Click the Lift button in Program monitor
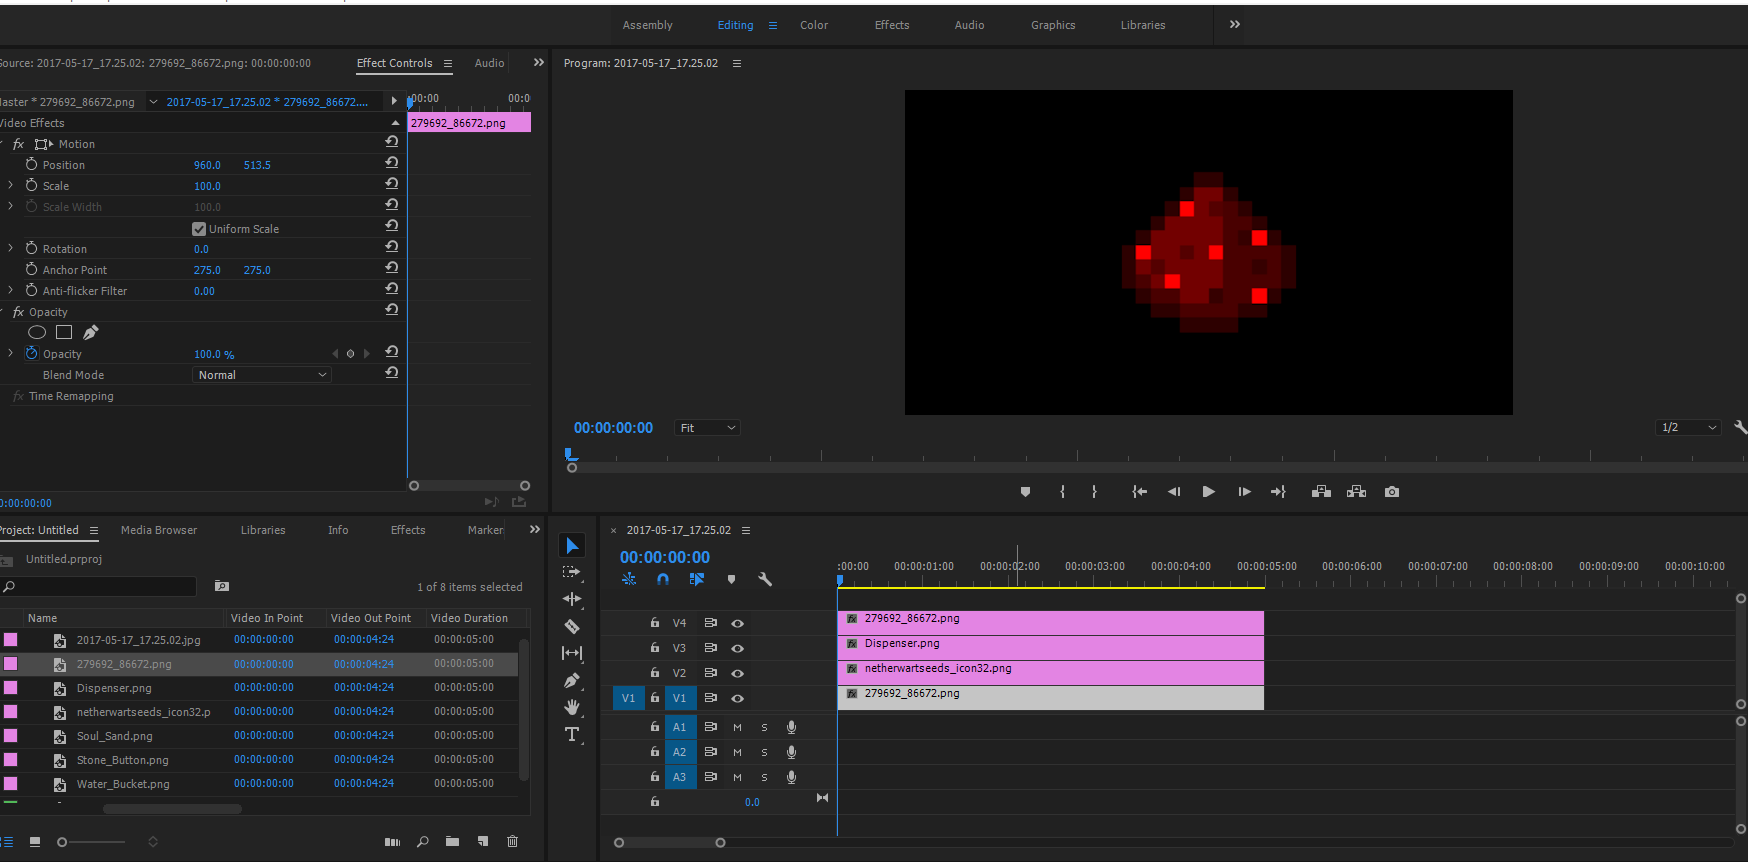 (x=1321, y=492)
